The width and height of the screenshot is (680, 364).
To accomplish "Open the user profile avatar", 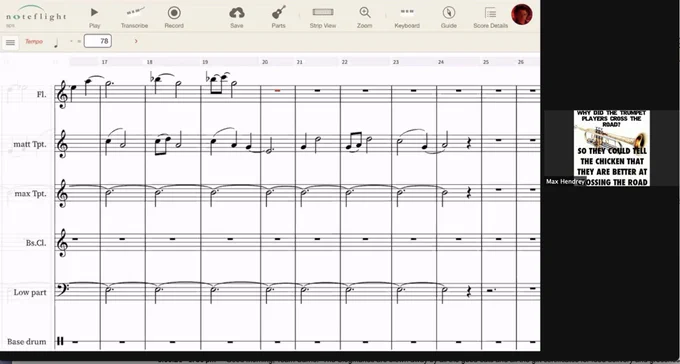I will (522, 14).
